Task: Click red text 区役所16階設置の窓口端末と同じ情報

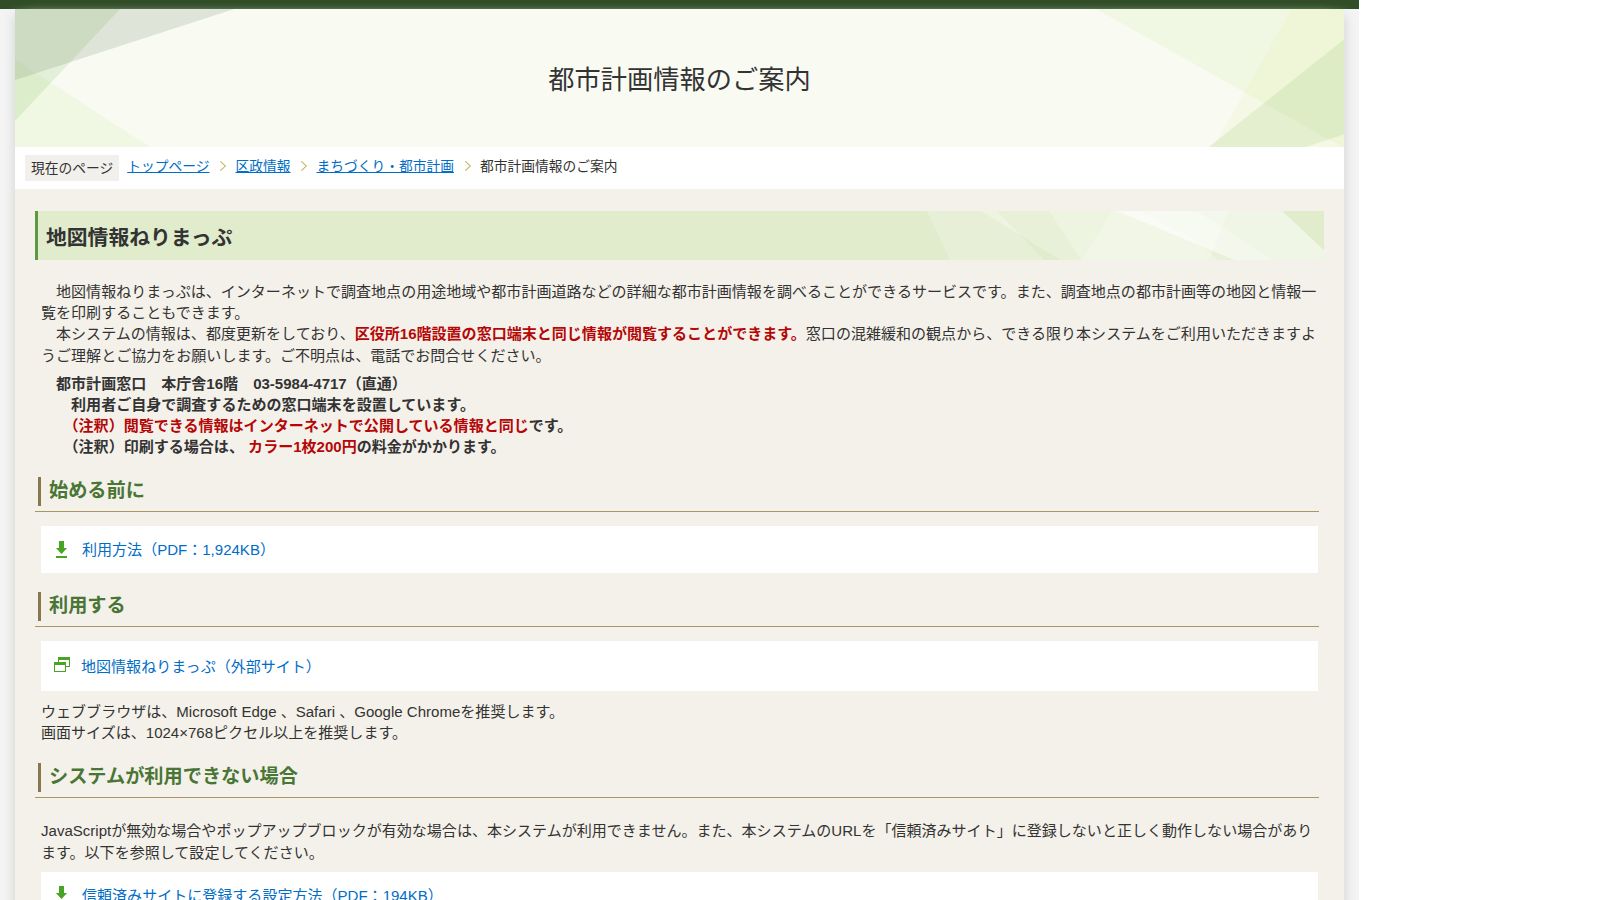Action: (485, 334)
